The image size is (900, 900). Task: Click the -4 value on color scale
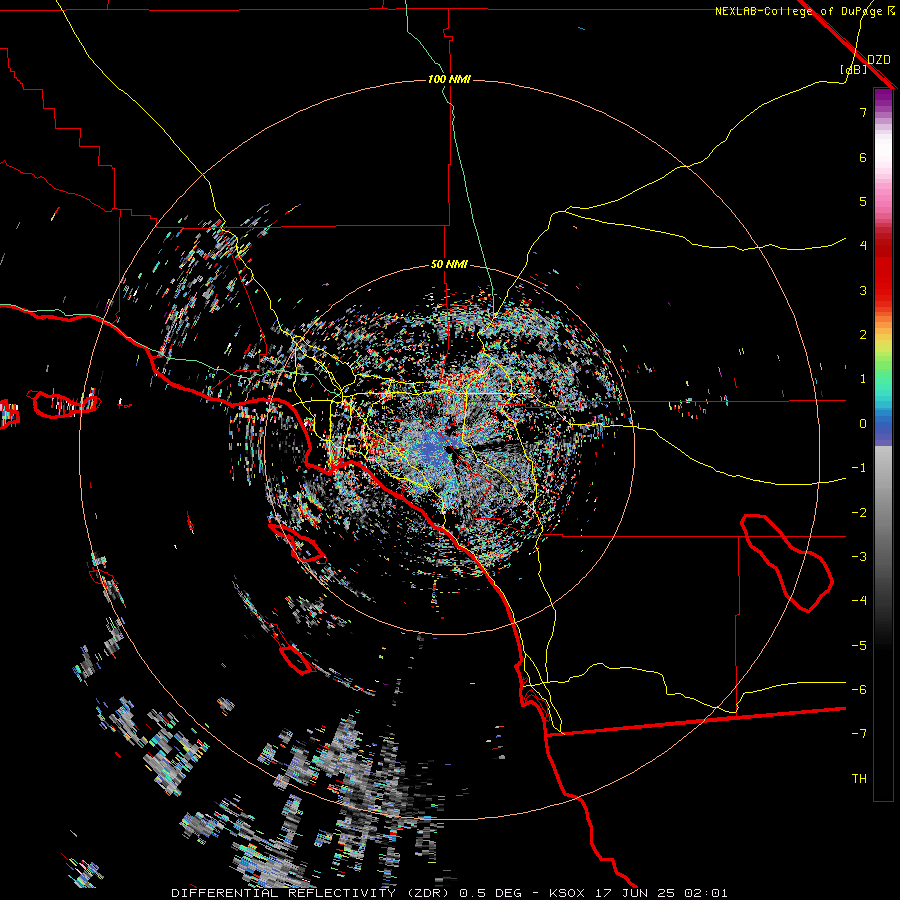tap(859, 601)
